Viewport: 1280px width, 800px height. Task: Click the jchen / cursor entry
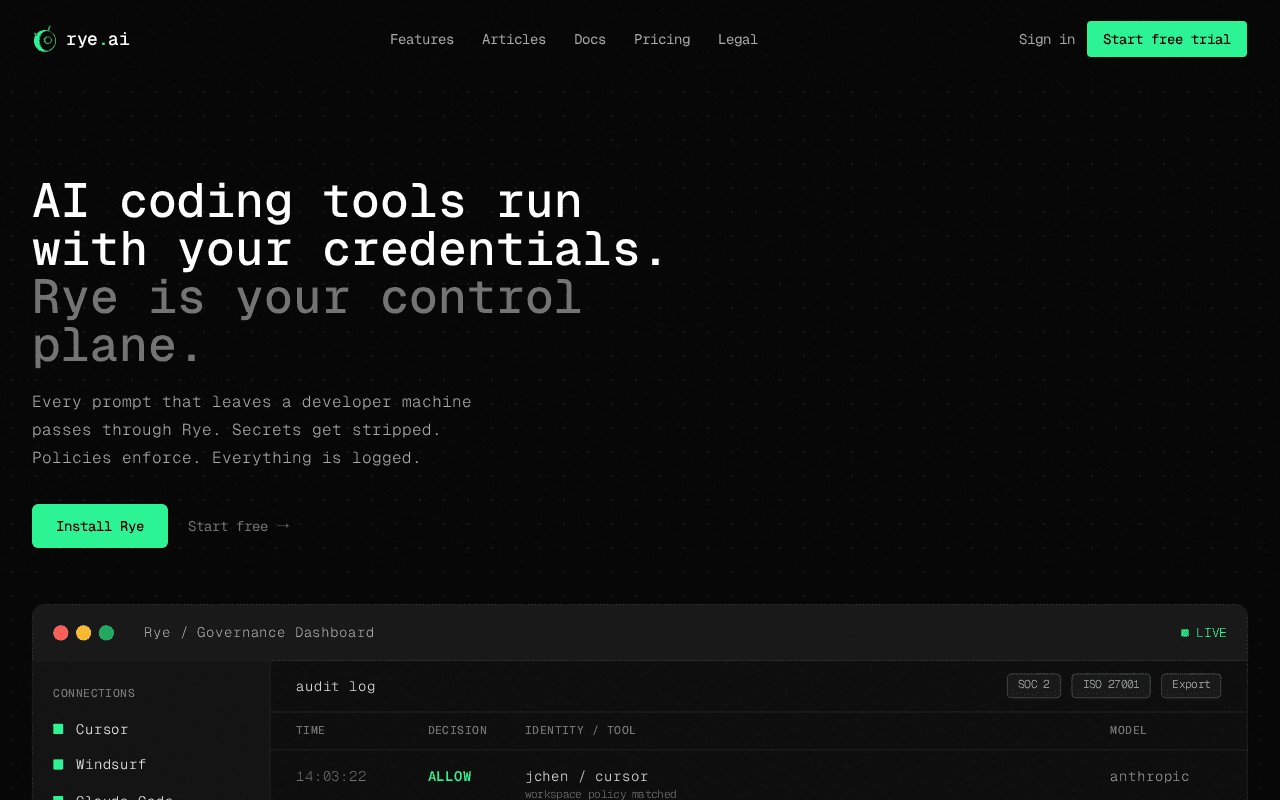coord(587,776)
